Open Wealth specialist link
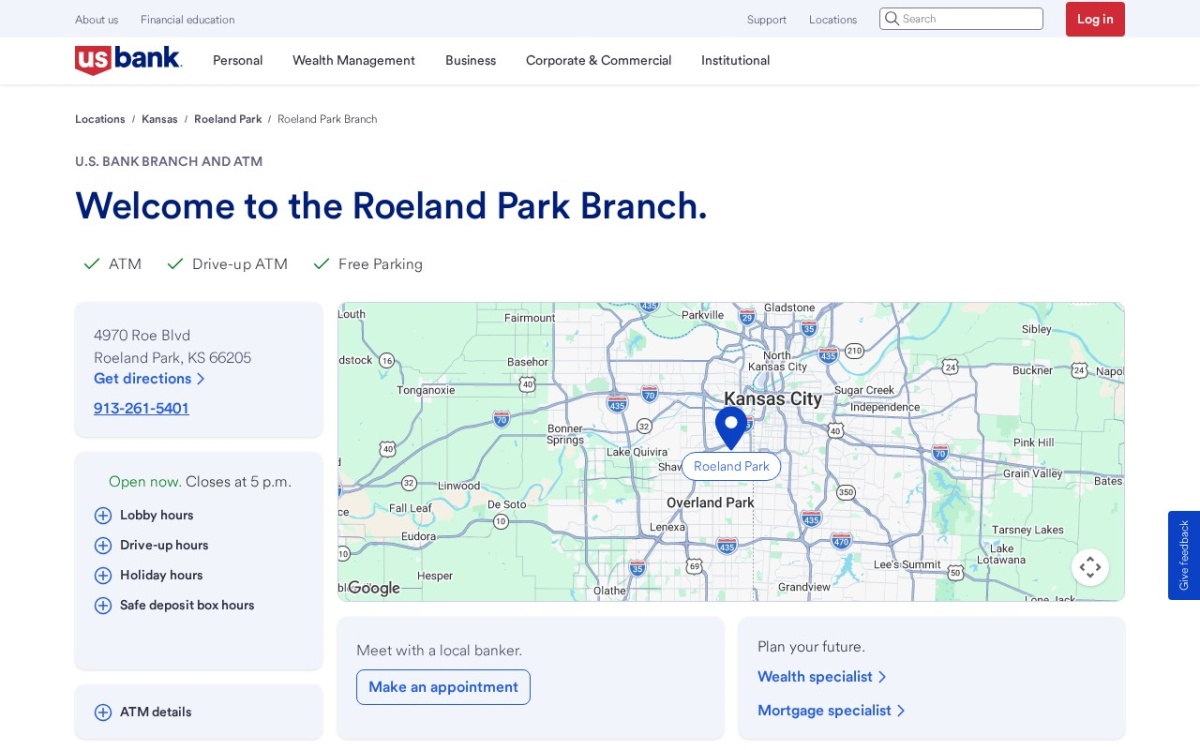The height and width of the screenshot is (750, 1200). pyautogui.click(x=822, y=677)
